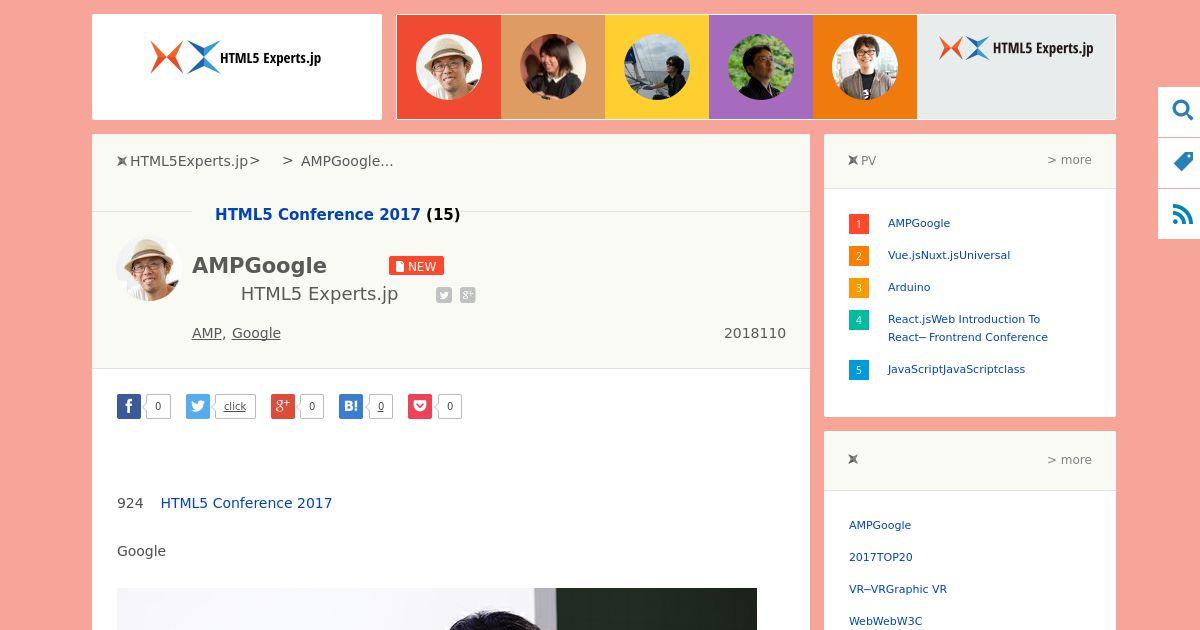The image size is (1200, 630).
Task: Open the Google tag link
Action: point(256,333)
